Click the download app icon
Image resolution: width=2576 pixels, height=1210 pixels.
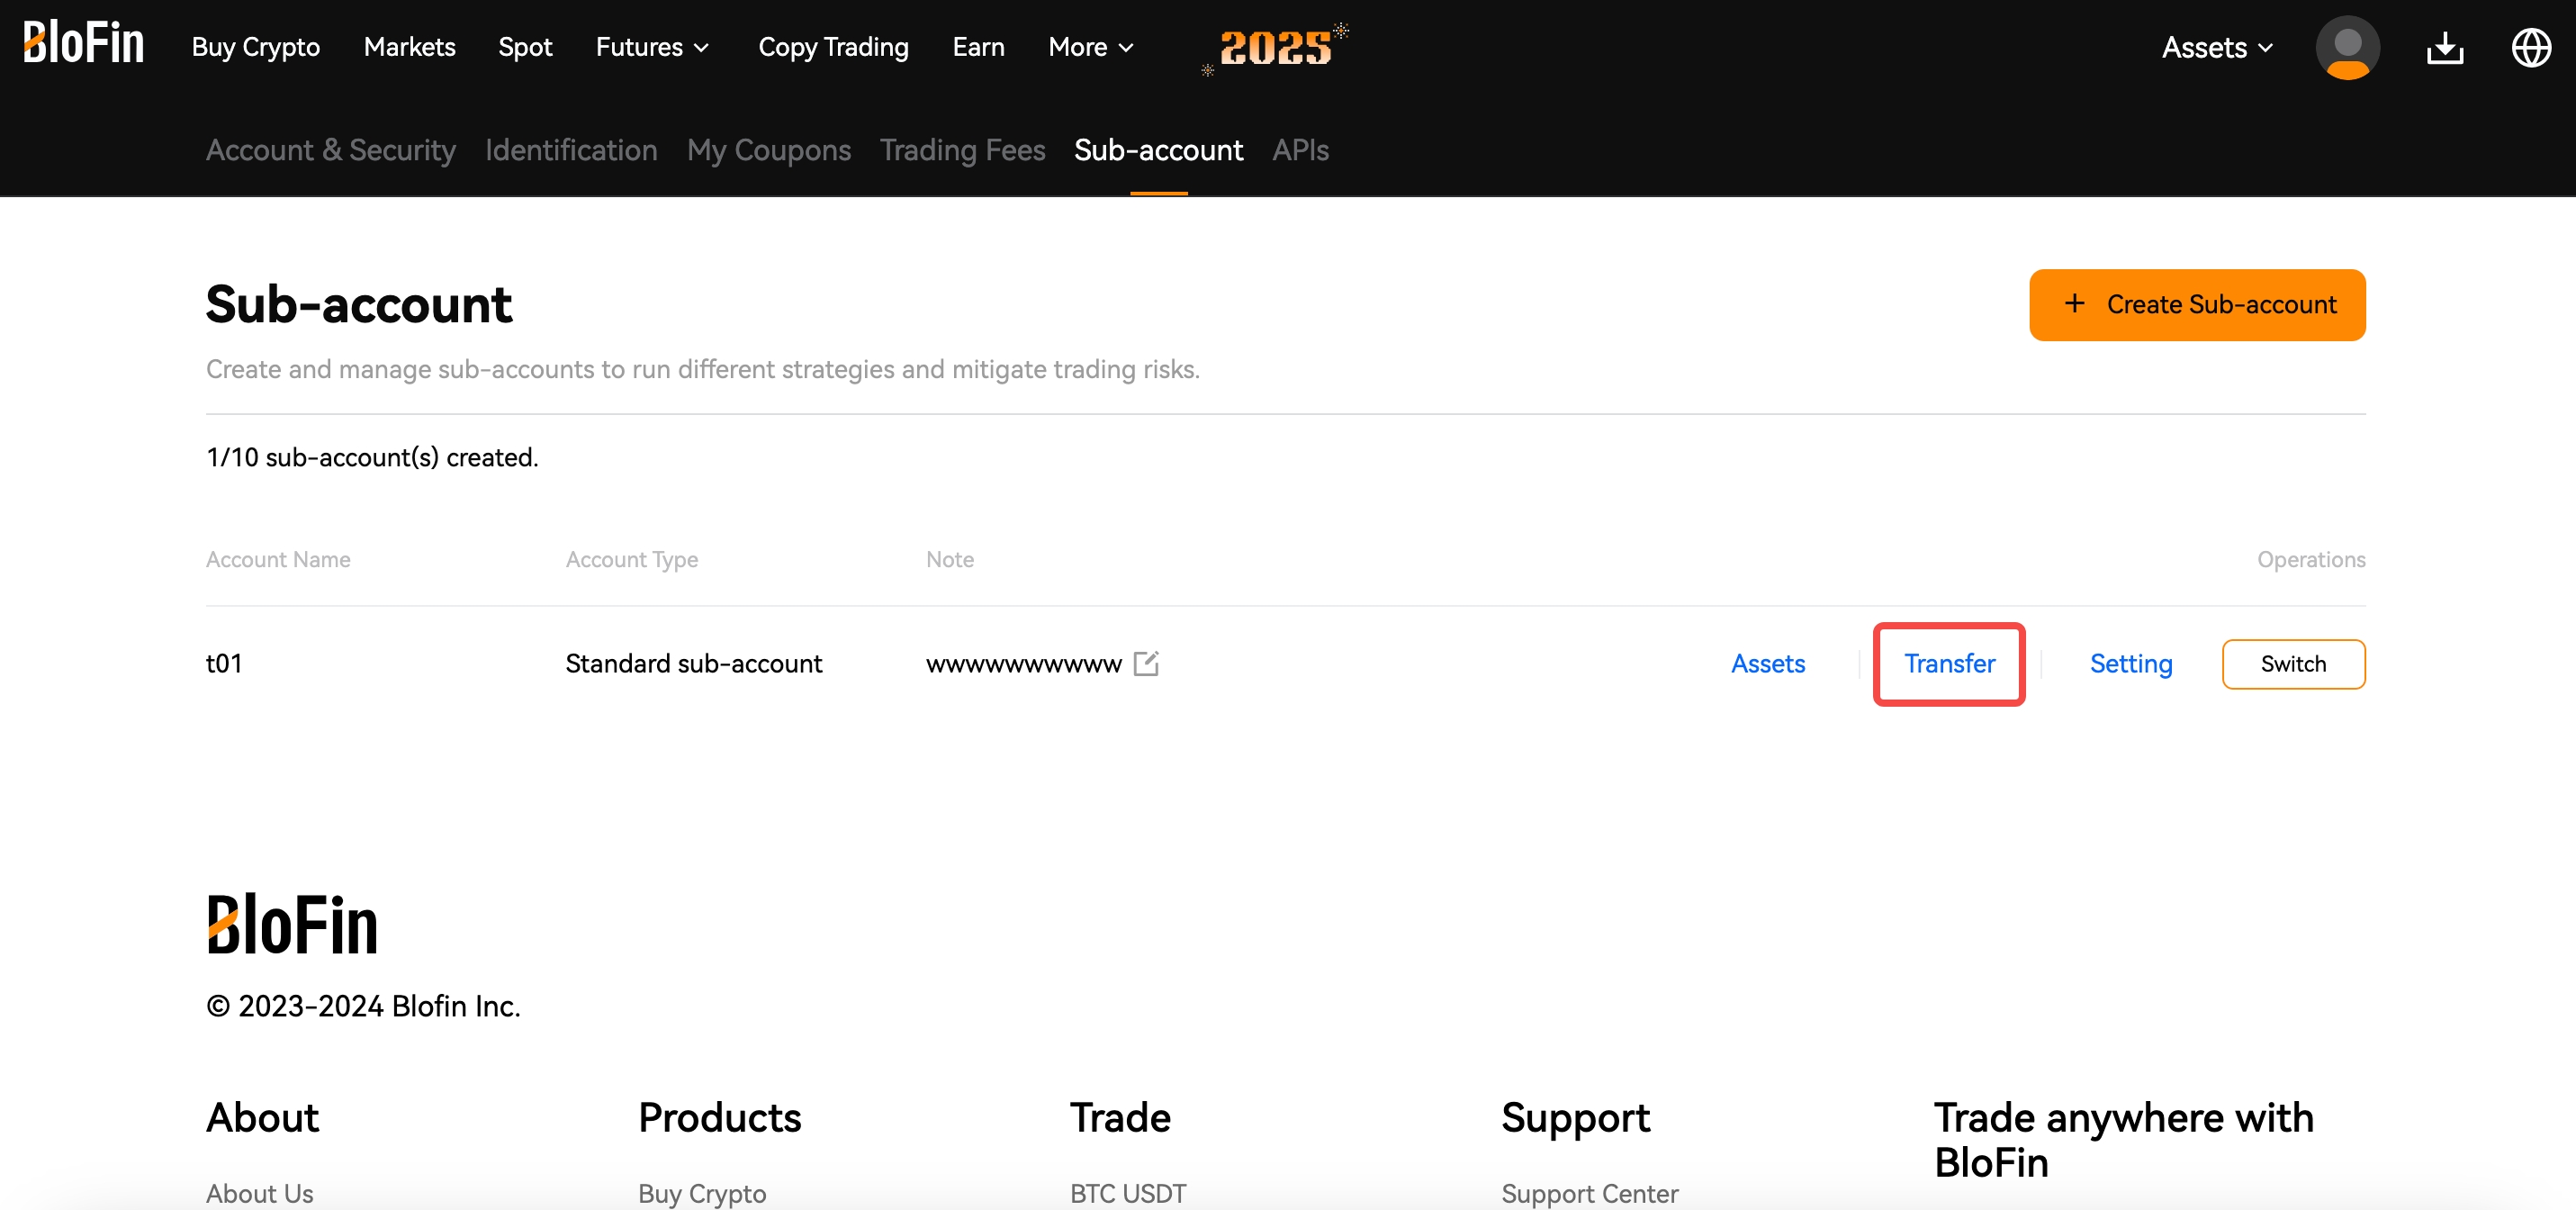2445,47
